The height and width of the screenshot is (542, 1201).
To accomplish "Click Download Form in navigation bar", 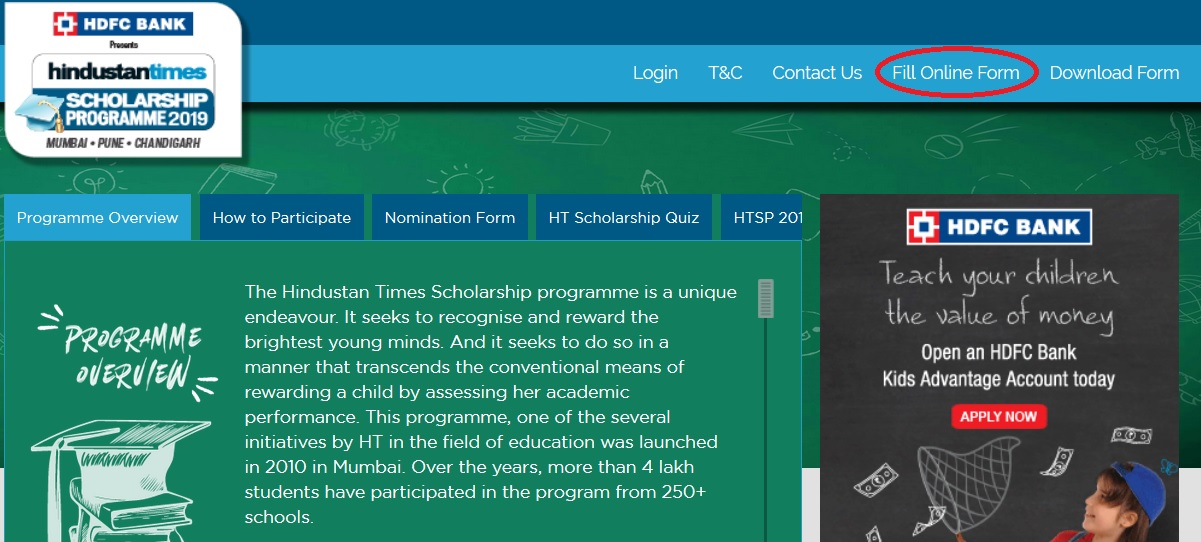I will coord(1114,73).
